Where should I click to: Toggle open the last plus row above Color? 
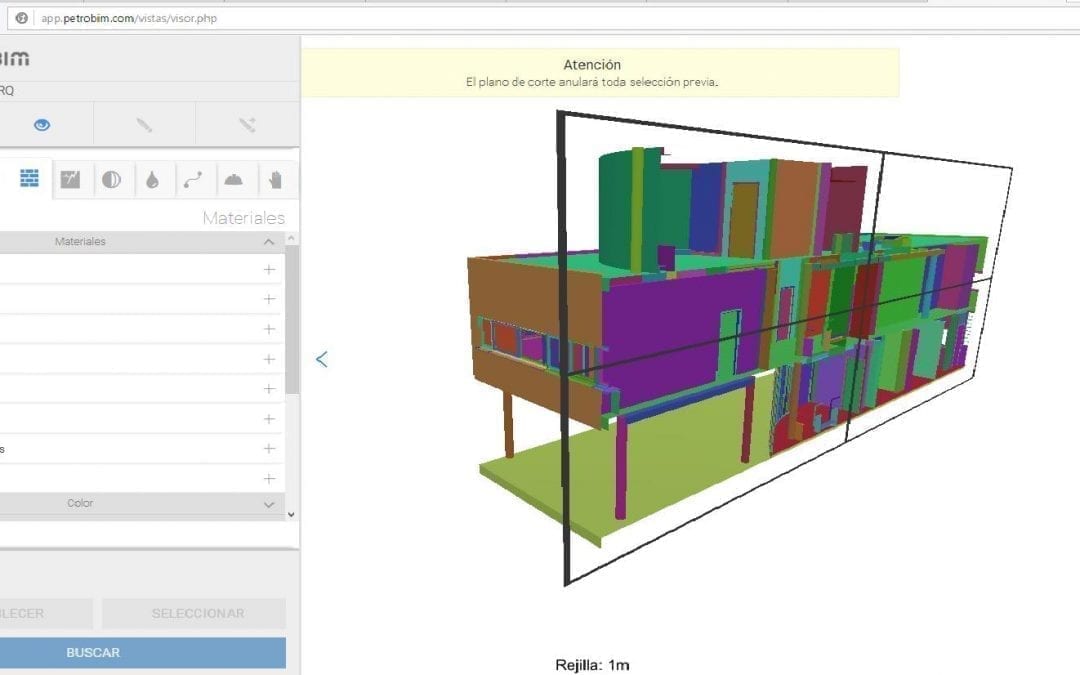click(x=268, y=478)
